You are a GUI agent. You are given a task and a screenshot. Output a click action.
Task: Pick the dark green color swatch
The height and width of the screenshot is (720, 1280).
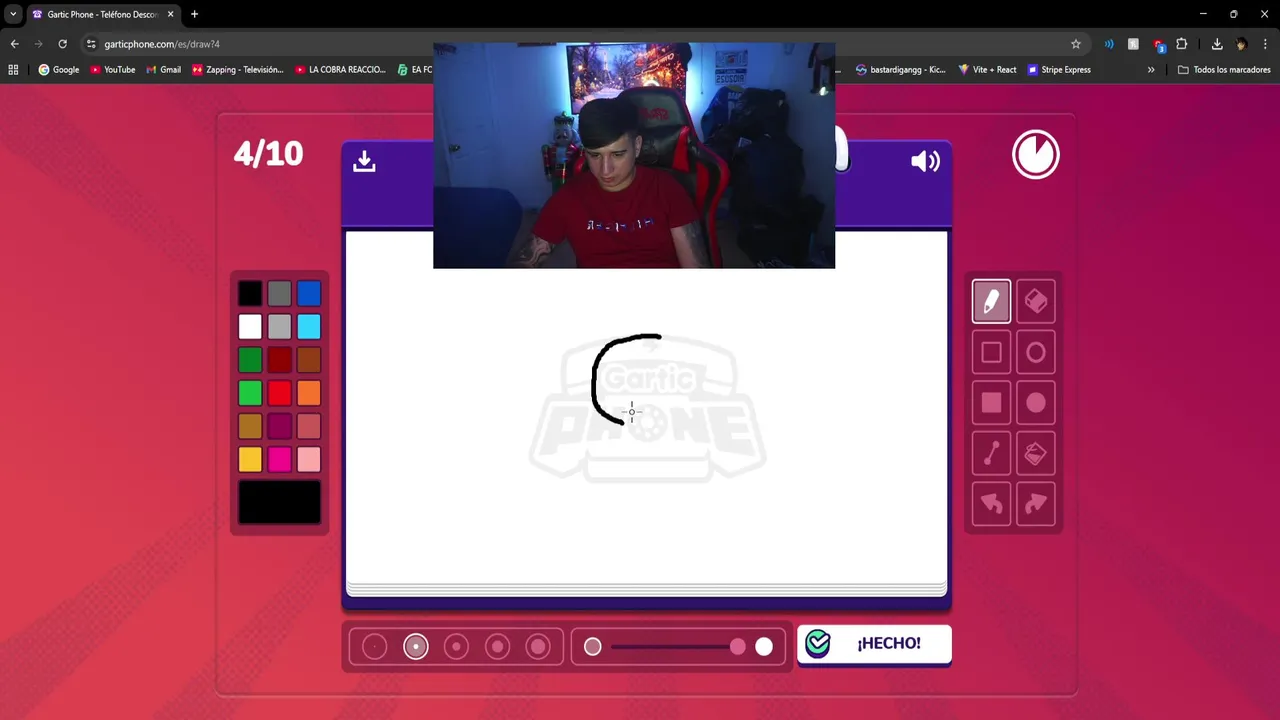250,360
